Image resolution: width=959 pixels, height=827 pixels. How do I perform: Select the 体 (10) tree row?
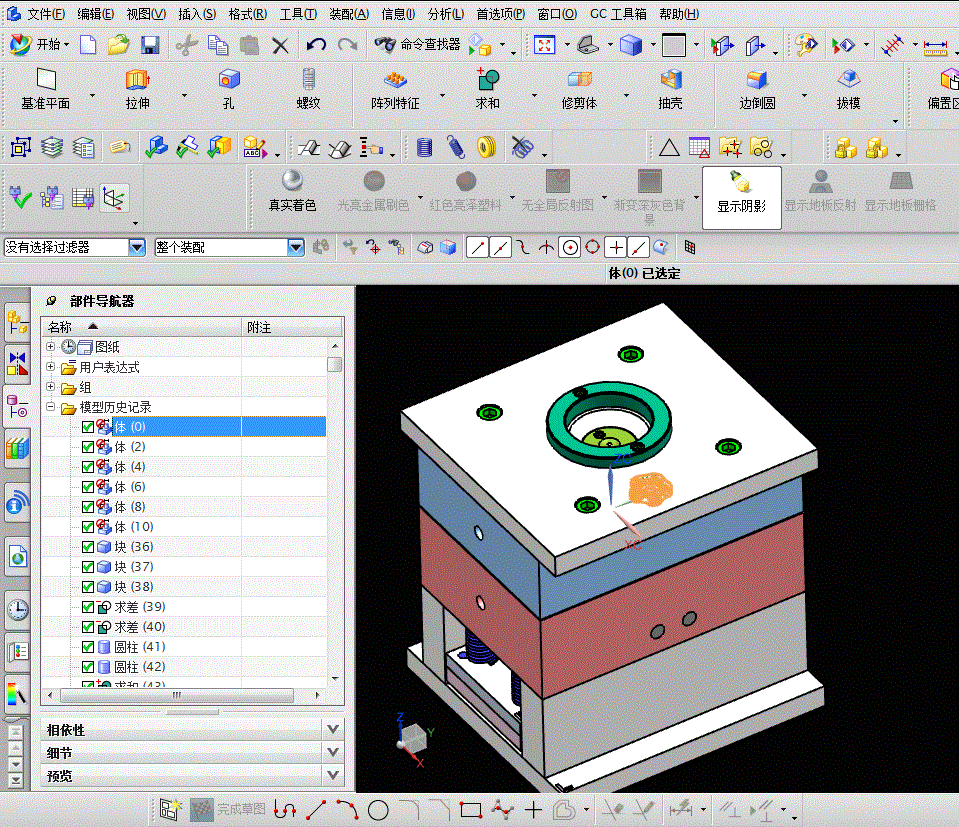(183, 527)
